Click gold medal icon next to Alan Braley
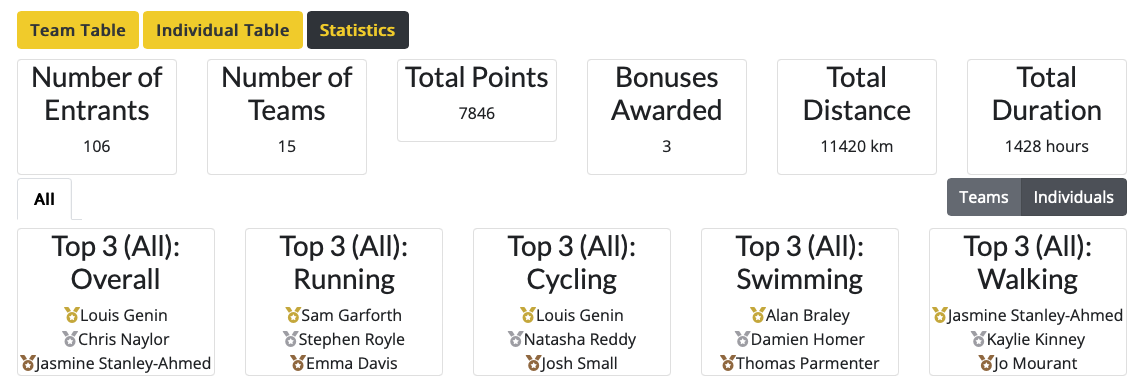 click(758, 315)
